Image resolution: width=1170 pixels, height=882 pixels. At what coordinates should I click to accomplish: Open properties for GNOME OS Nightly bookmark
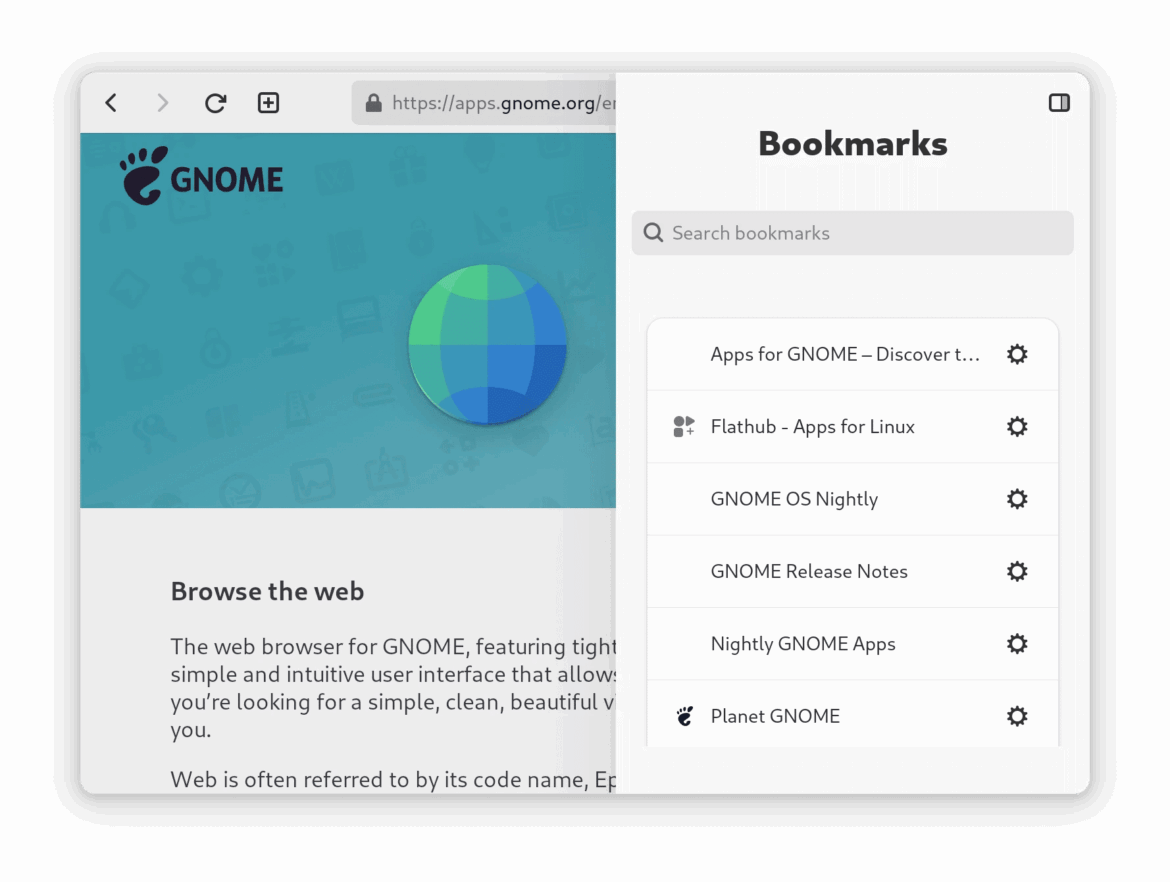point(1016,498)
